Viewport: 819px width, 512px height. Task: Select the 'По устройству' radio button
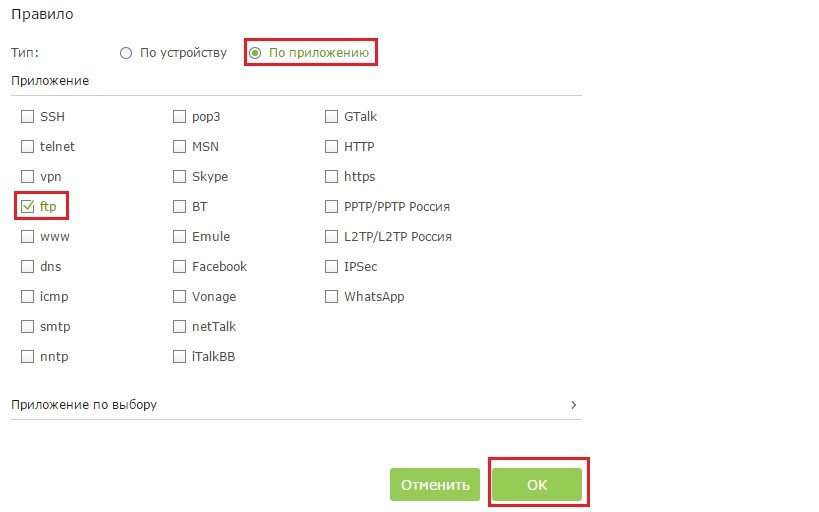(x=126, y=53)
